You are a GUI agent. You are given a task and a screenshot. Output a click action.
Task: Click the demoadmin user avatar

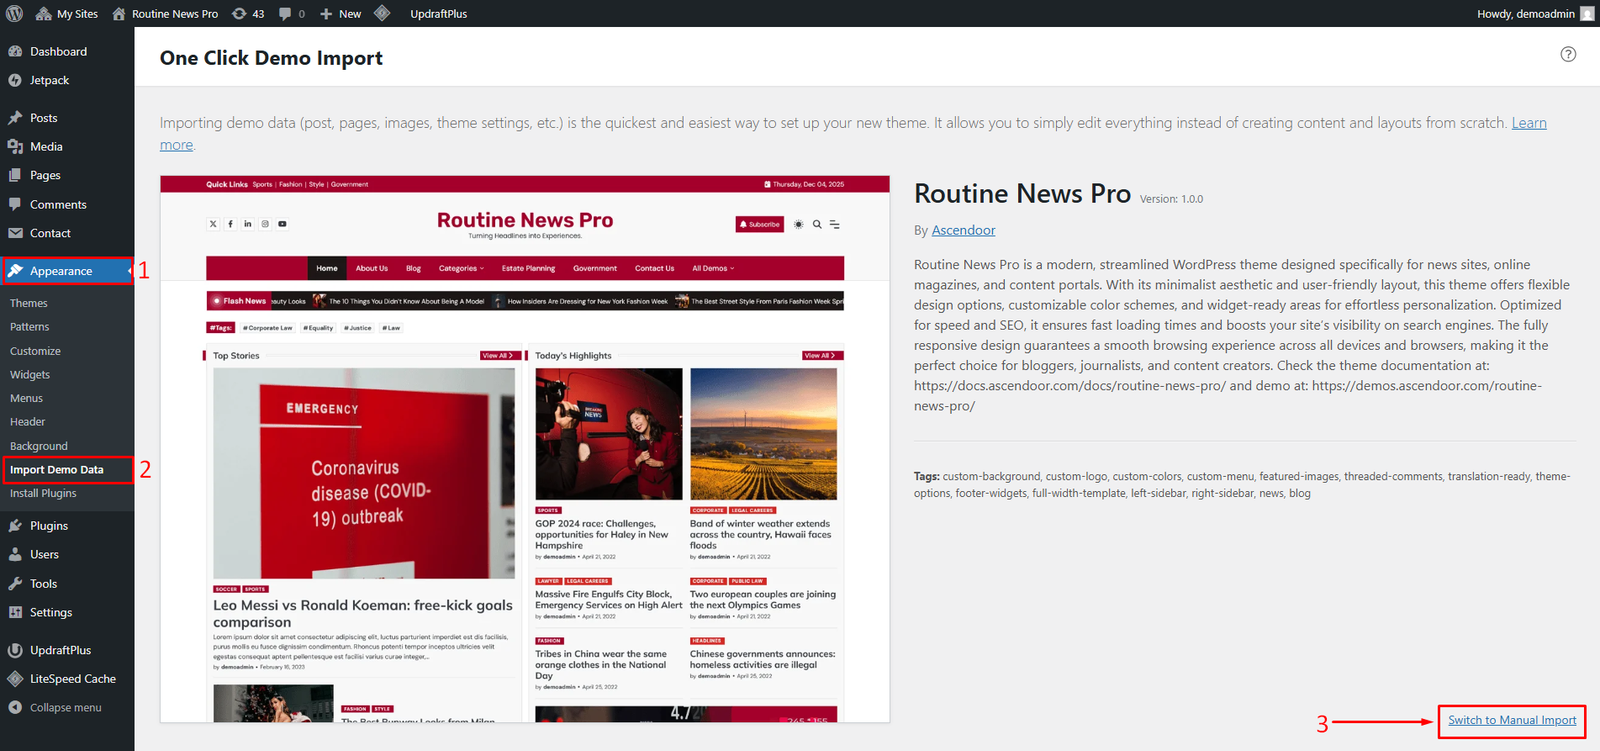point(1587,14)
